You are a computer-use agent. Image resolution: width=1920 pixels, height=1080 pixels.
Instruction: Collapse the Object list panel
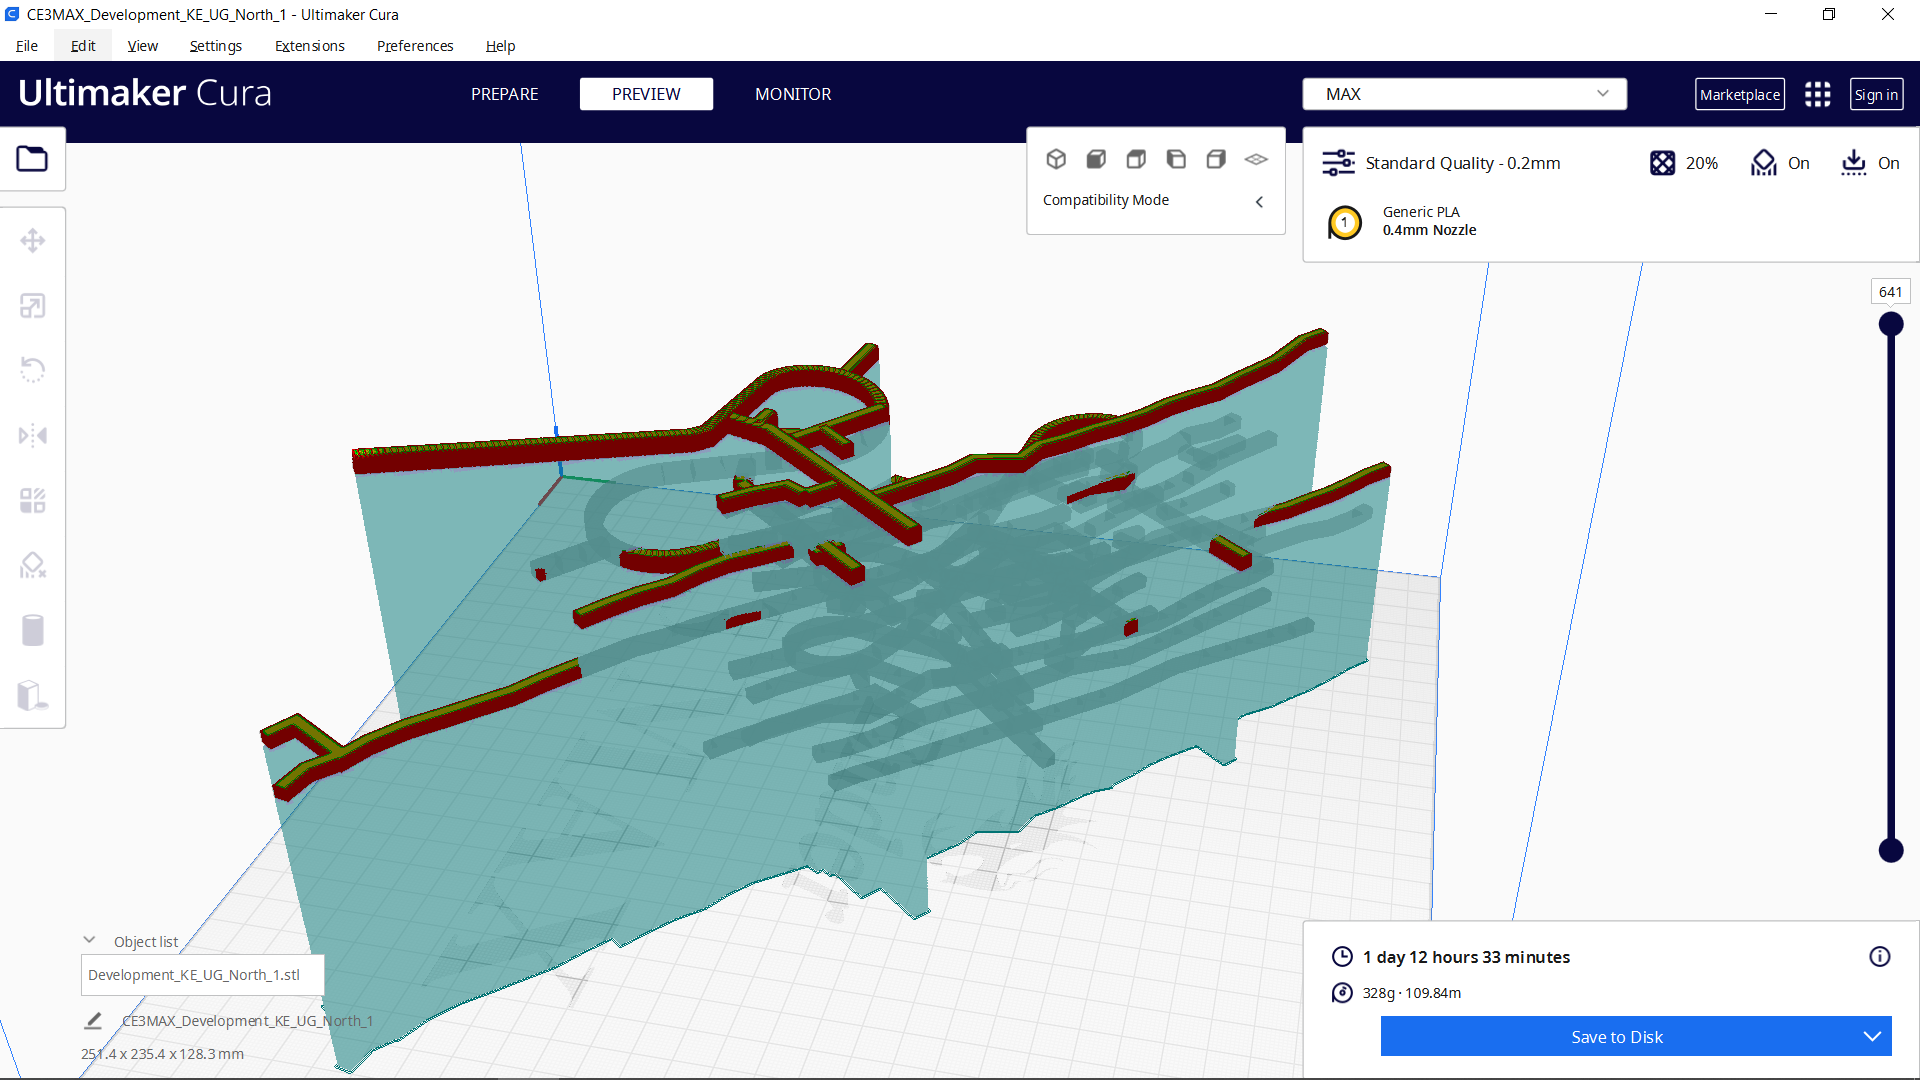88,939
